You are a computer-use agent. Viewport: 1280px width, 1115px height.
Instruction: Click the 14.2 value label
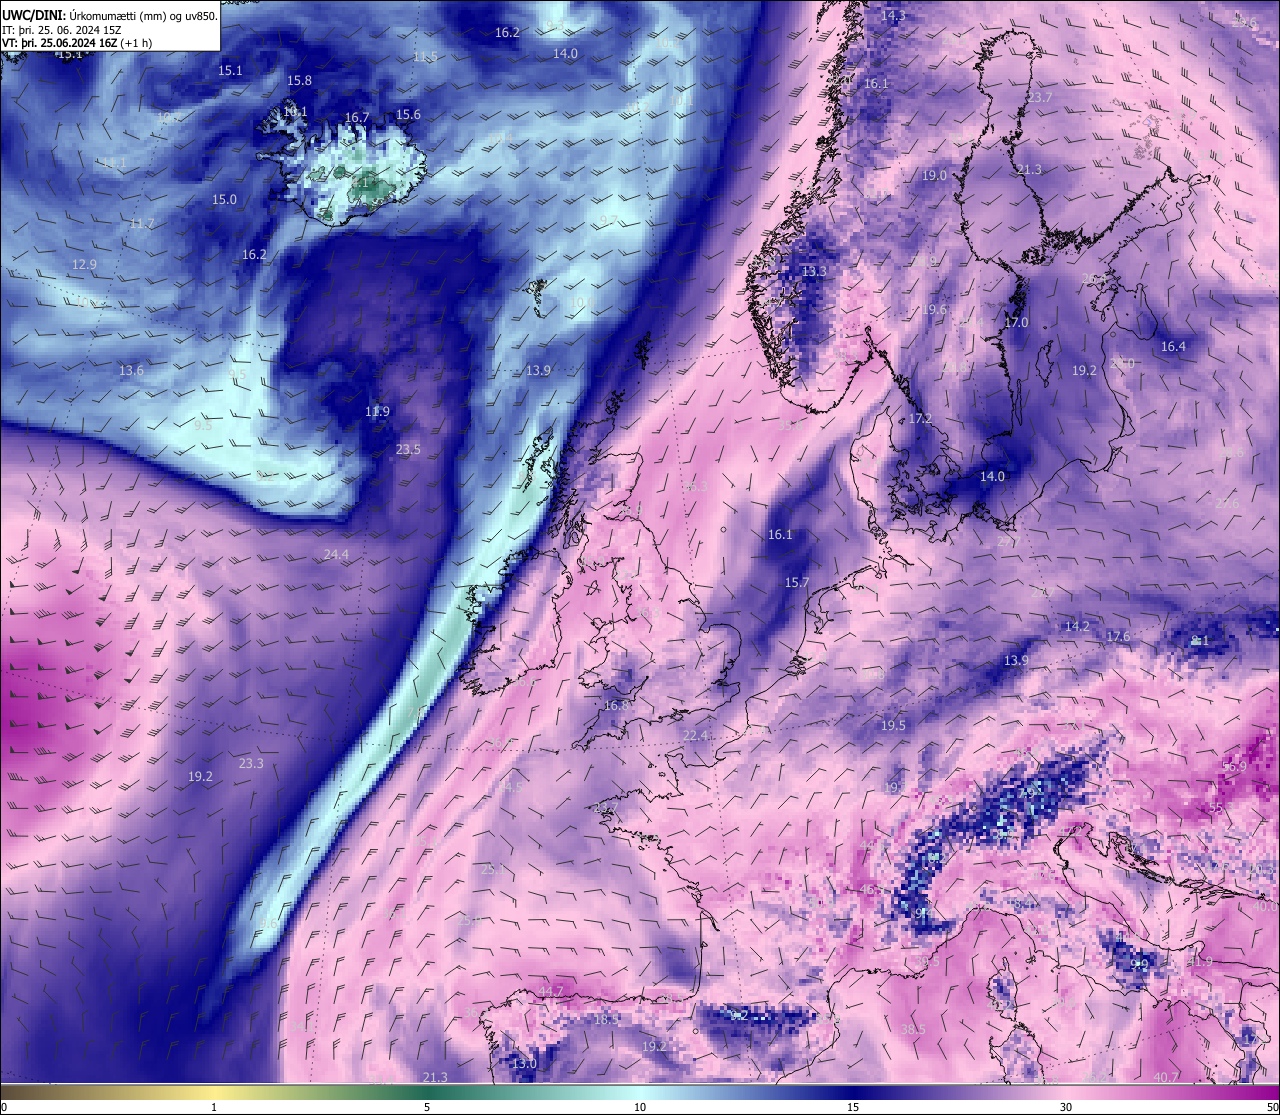pyautogui.click(x=1077, y=627)
